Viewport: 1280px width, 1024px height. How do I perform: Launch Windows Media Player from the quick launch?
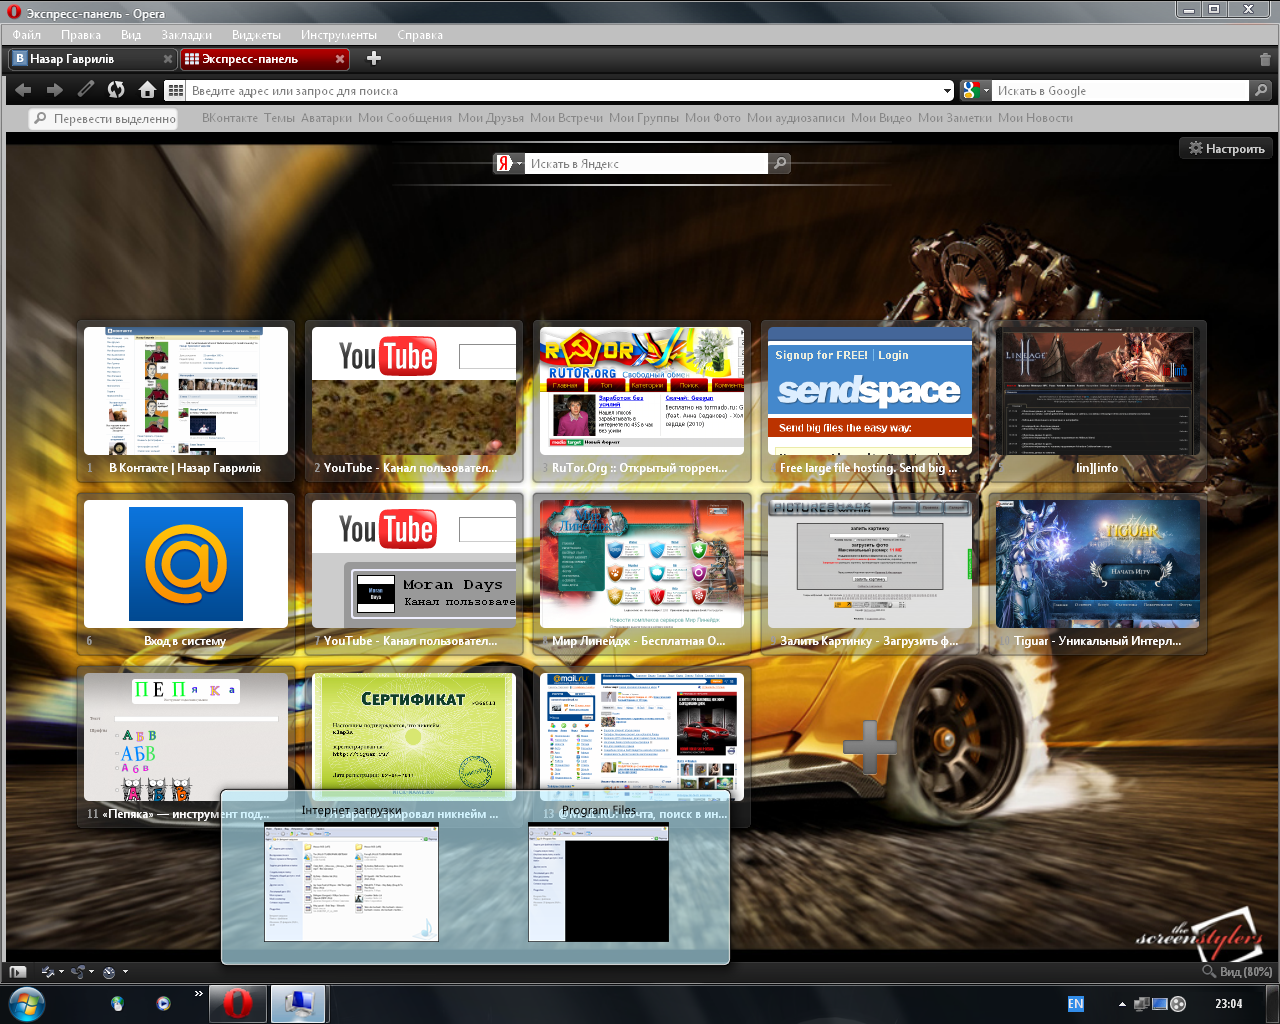click(163, 1003)
